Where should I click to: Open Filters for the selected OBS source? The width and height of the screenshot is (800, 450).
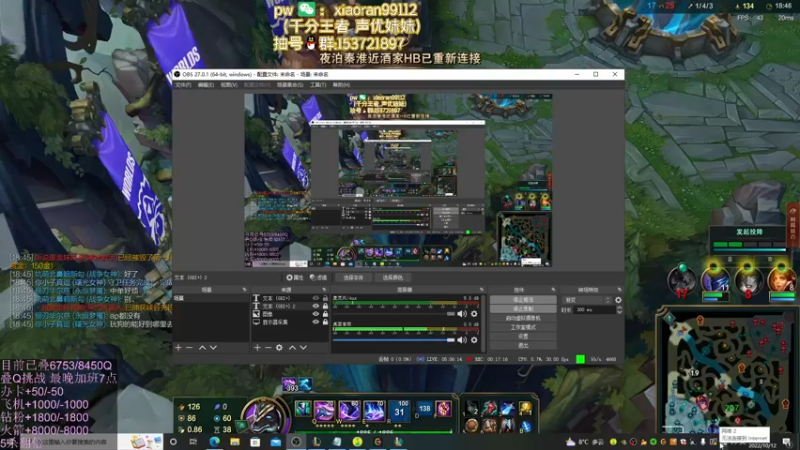(x=318, y=278)
